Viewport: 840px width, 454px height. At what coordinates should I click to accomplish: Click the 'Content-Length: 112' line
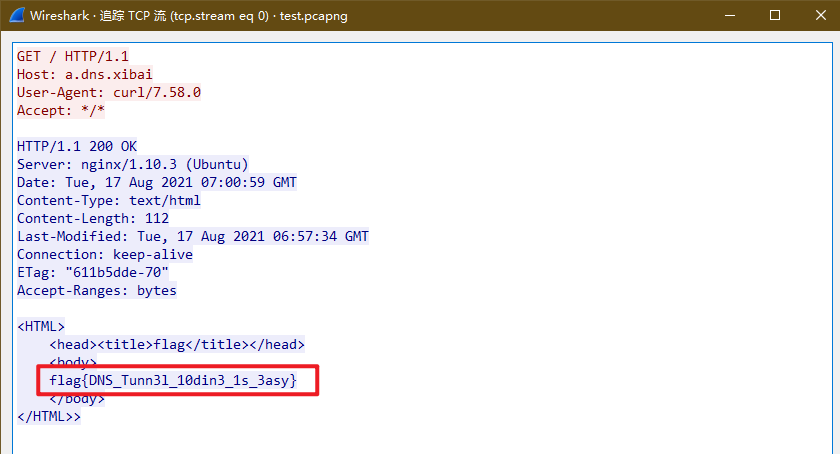(x=93, y=218)
